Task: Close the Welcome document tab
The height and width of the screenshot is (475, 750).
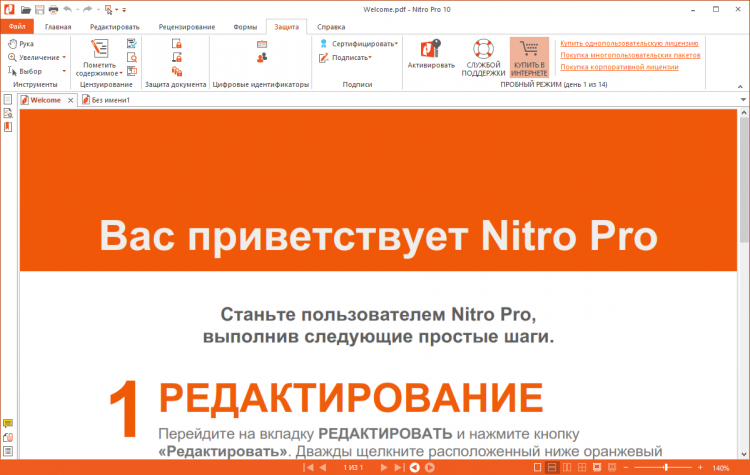Action: coord(70,100)
